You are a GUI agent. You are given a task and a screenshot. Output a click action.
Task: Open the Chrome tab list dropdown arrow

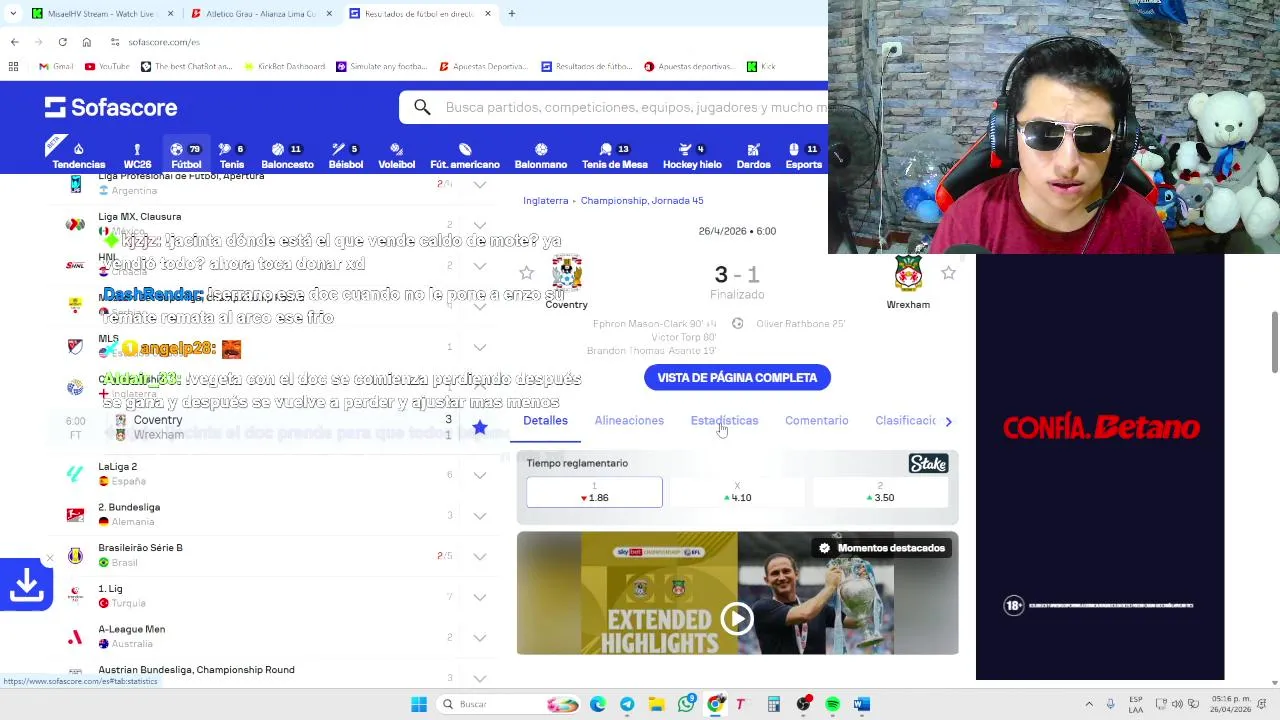pyautogui.click(x=13, y=14)
